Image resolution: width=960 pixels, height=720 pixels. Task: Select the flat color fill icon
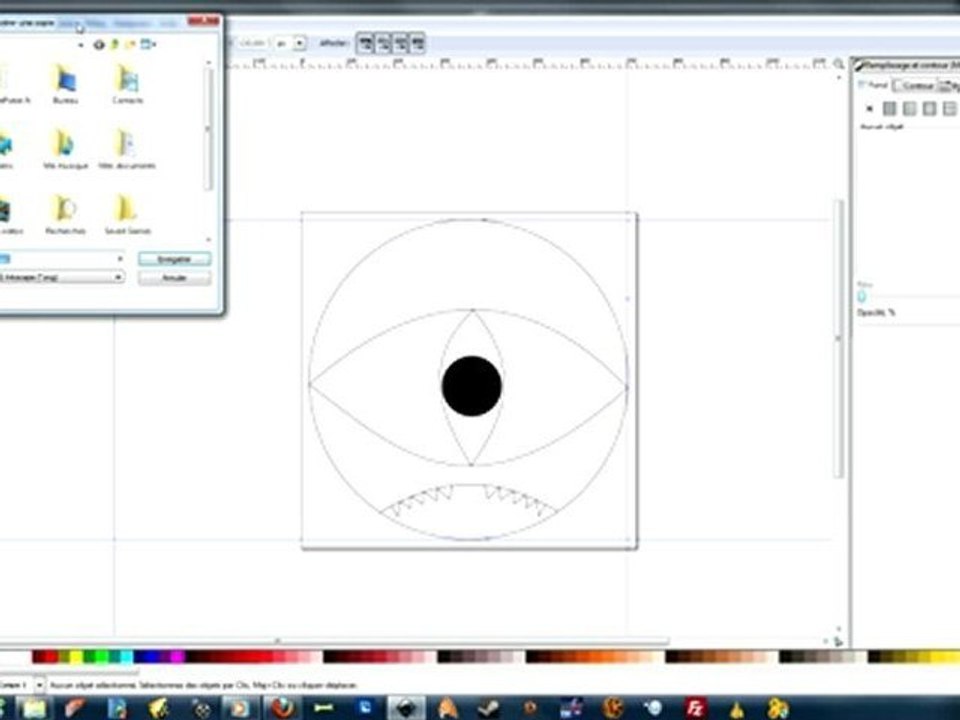click(890, 109)
